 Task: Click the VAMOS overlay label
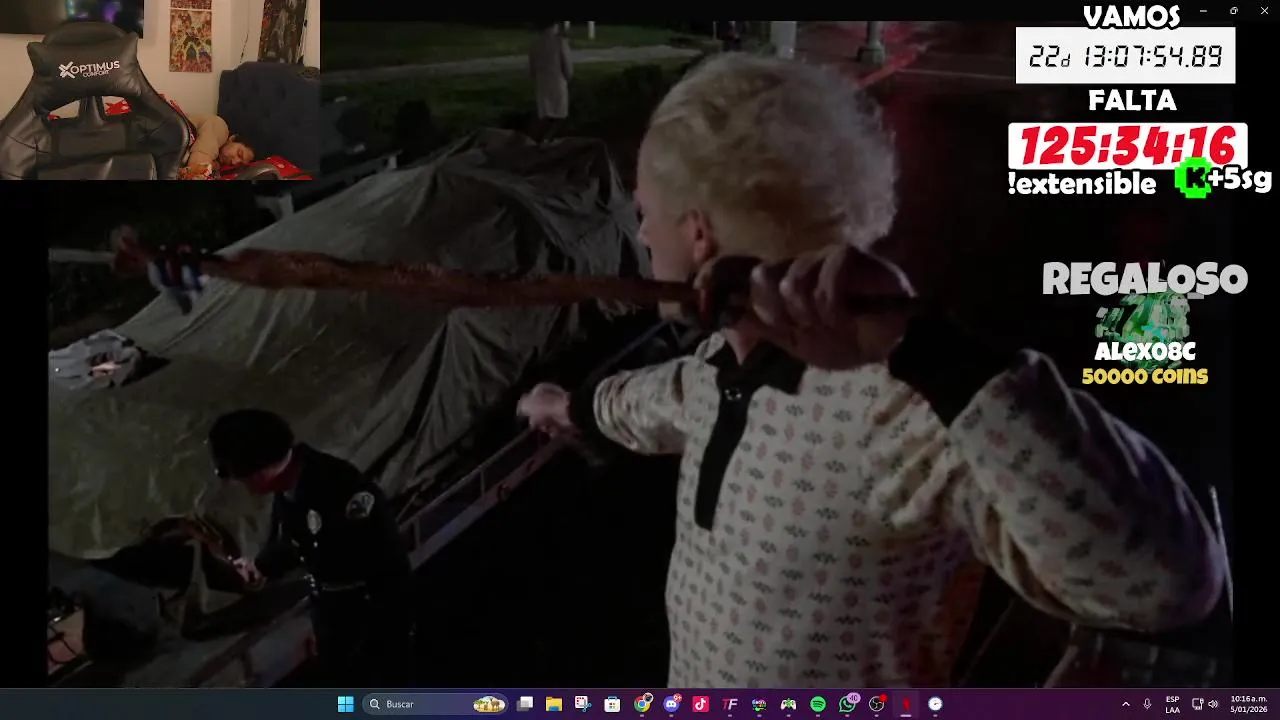tap(1132, 16)
